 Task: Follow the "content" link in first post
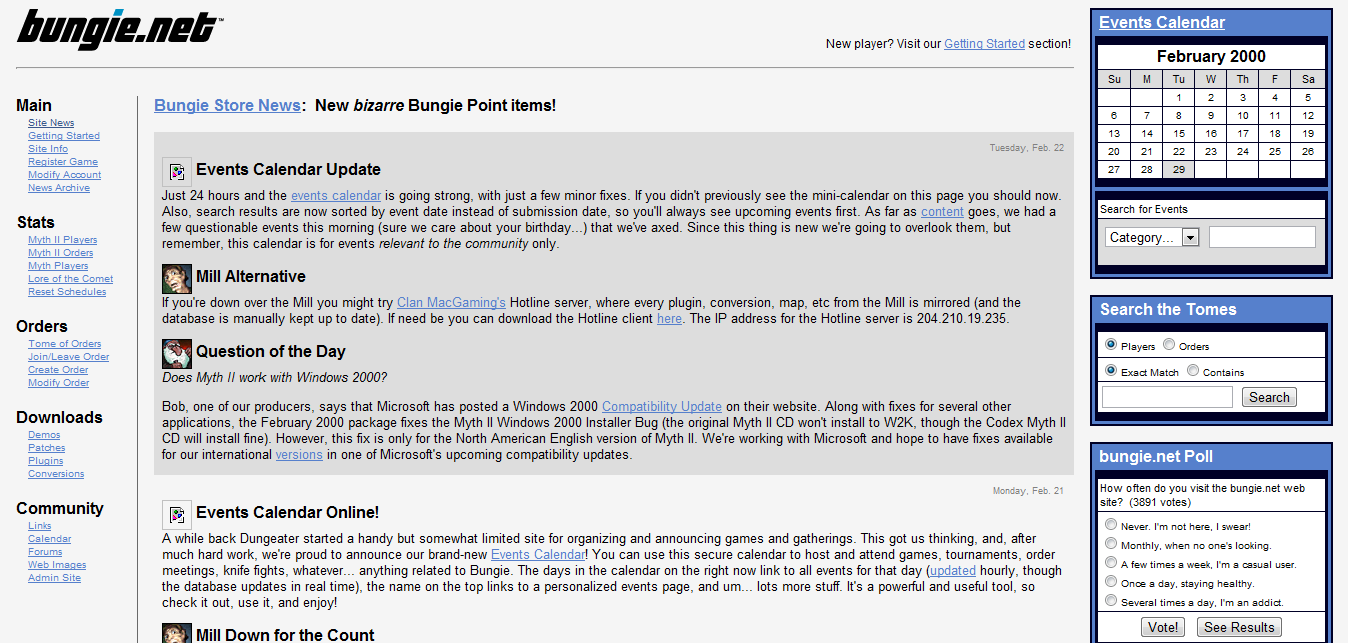click(x=942, y=212)
